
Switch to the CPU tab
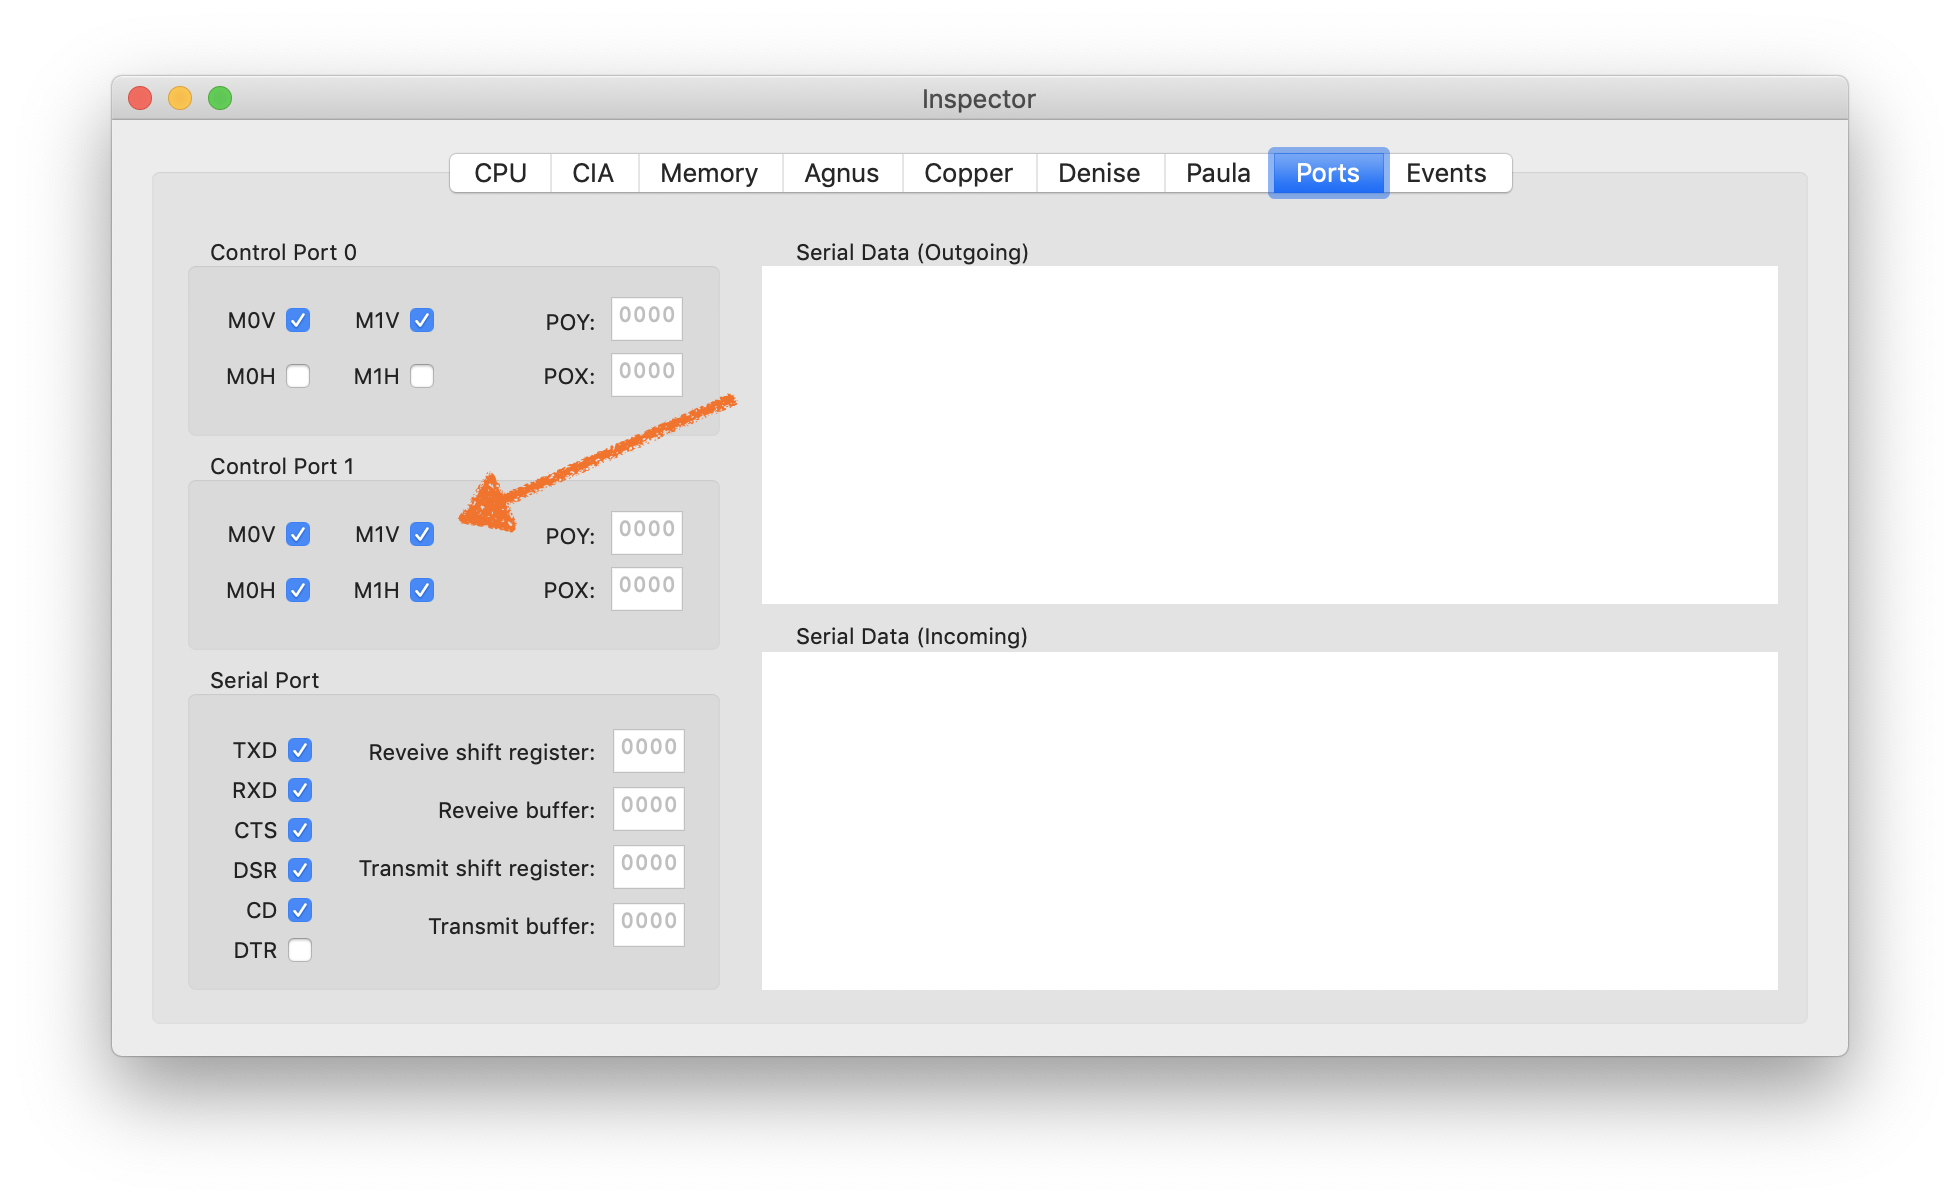point(500,173)
